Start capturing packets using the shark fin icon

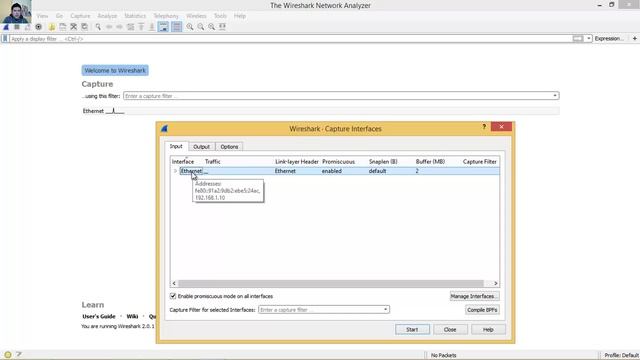pyautogui.click(x=6, y=27)
